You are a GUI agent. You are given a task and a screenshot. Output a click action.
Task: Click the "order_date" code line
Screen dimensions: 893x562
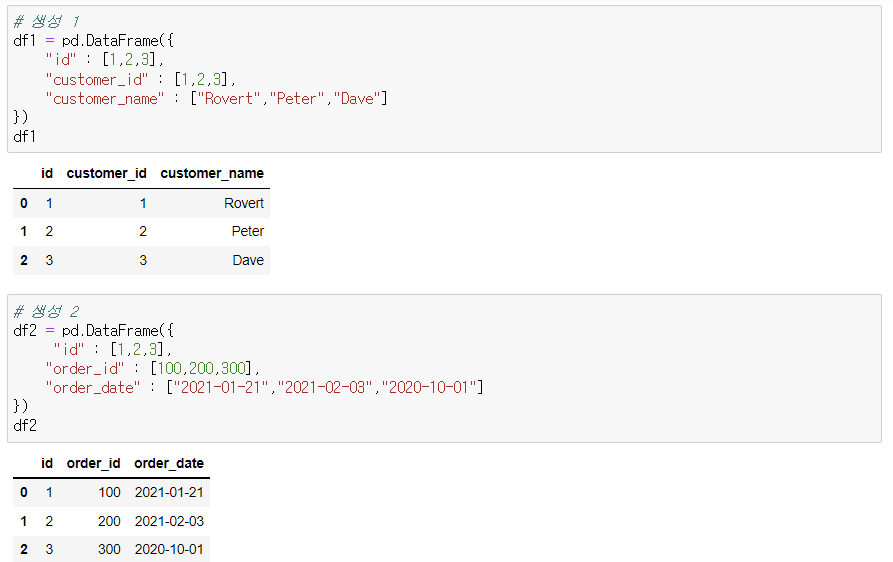pyautogui.click(x=264, y=388)
